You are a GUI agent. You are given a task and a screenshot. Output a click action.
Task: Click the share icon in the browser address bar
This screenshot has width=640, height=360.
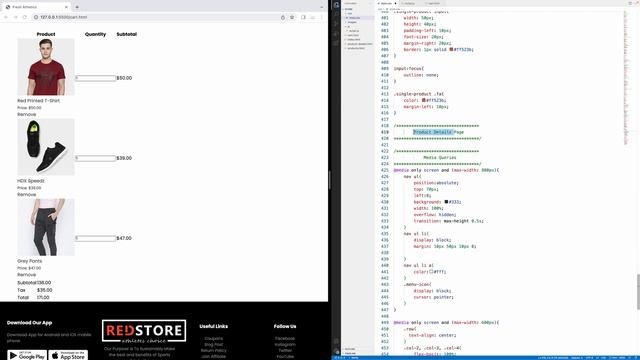tap(282, 17)
